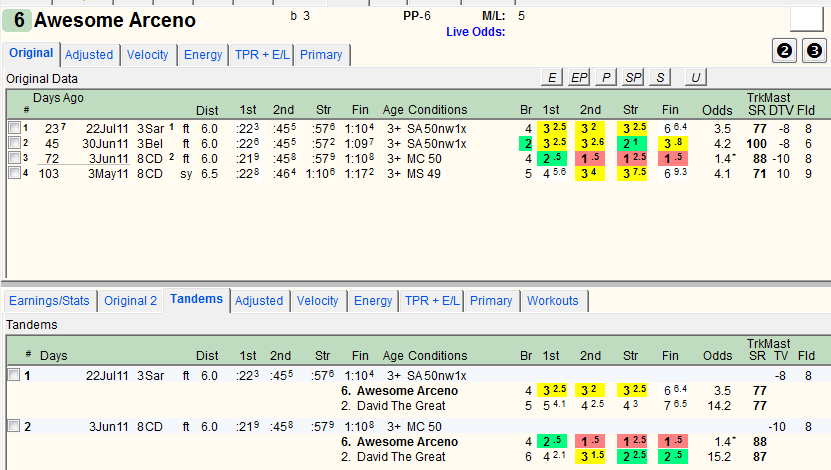Check the box for race 3 3Jun11 CD
The height and width of the screenshot is (470, 831).
[14, 157]
